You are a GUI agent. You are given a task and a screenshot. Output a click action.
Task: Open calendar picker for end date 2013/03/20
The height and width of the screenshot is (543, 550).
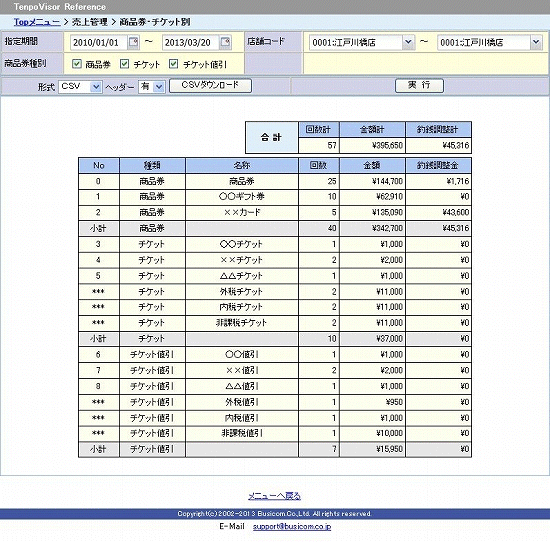coord(225,42)
